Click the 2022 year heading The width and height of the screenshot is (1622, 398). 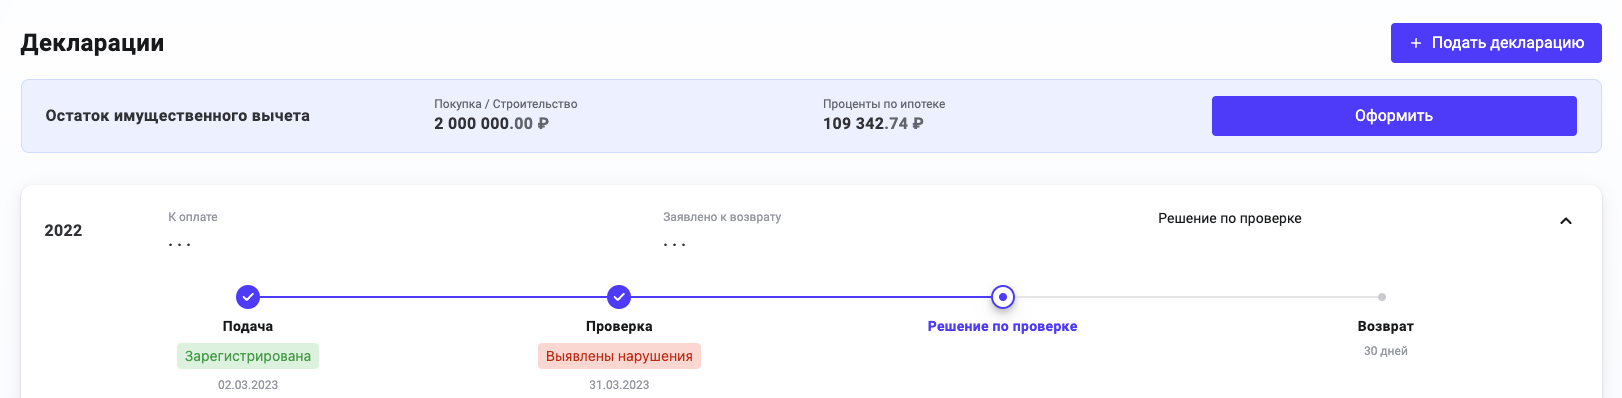pyautogui.click(x=63, y=231)
